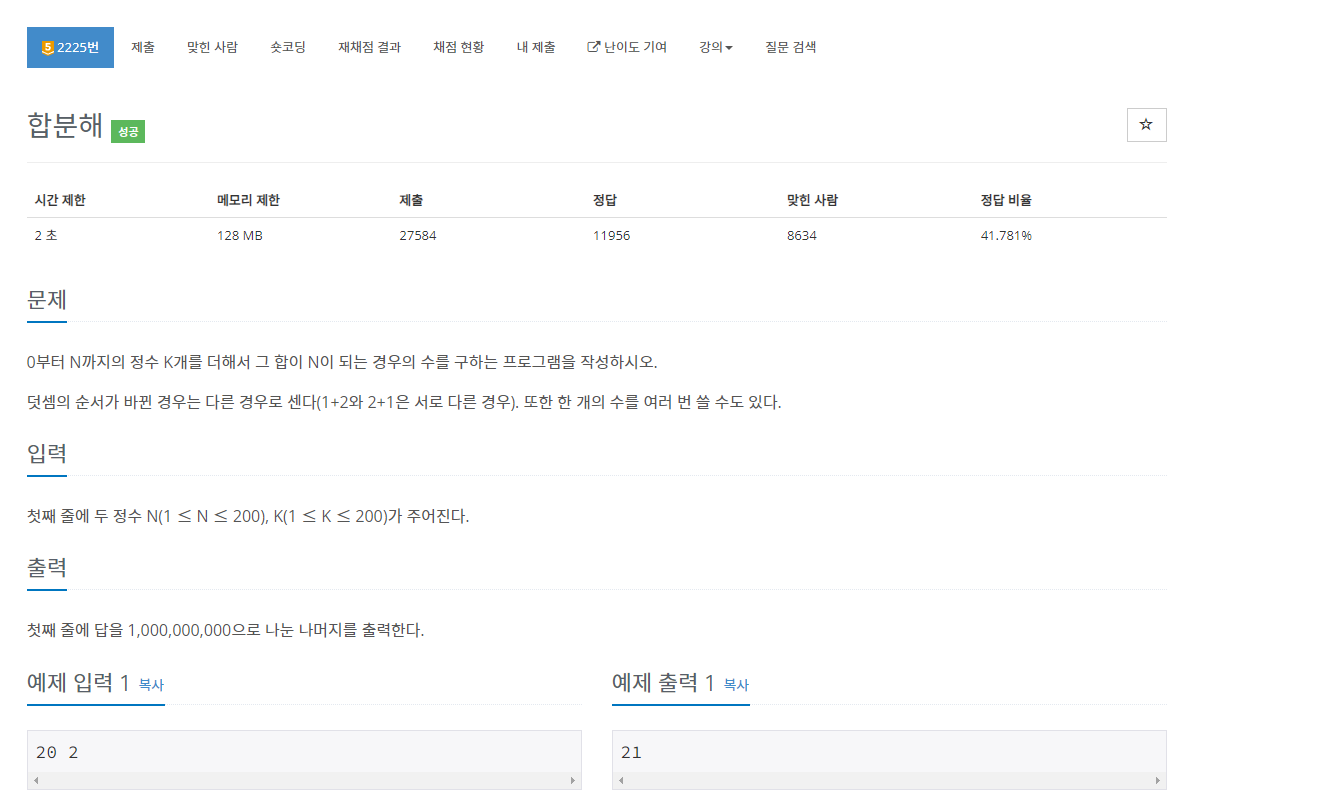
Task: Open the 제출 tab
Action: (x=143, y=47)
